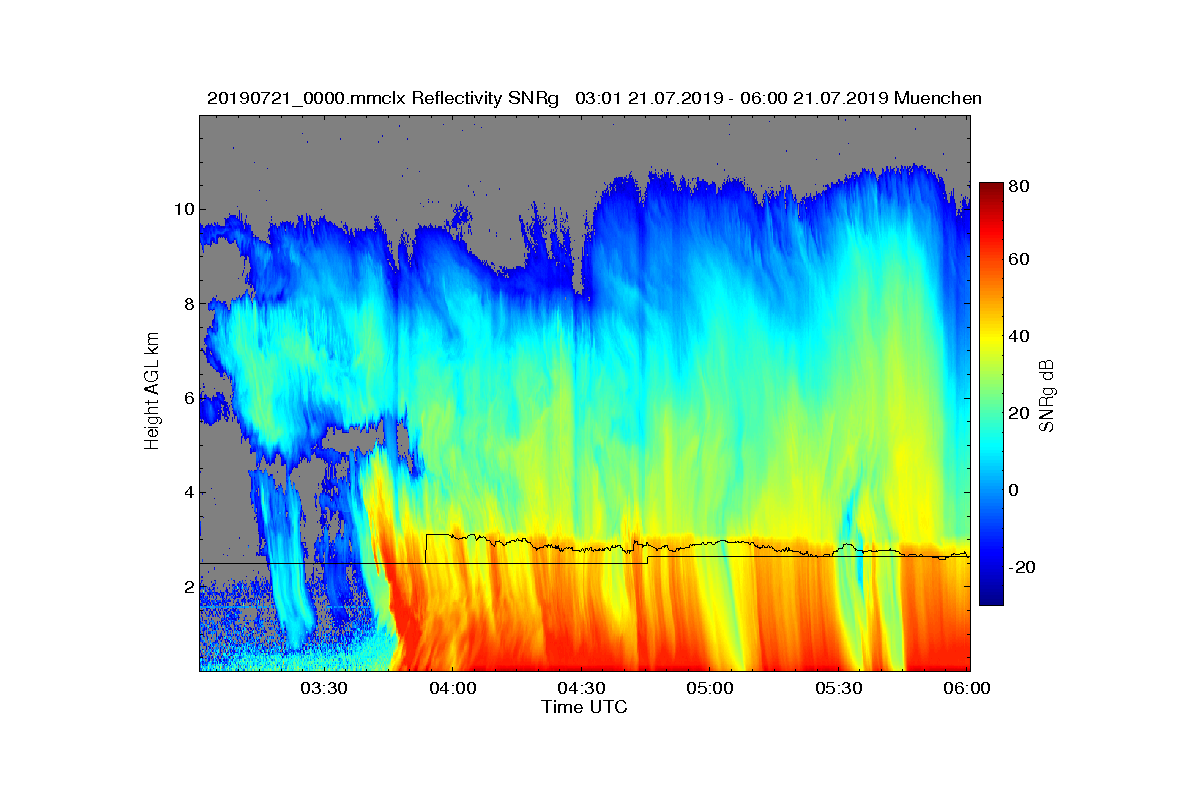Click the 'Height AGL km' y-axis label
The height and width of the screenshot is (800, 1200).
(x=152, y=391)
